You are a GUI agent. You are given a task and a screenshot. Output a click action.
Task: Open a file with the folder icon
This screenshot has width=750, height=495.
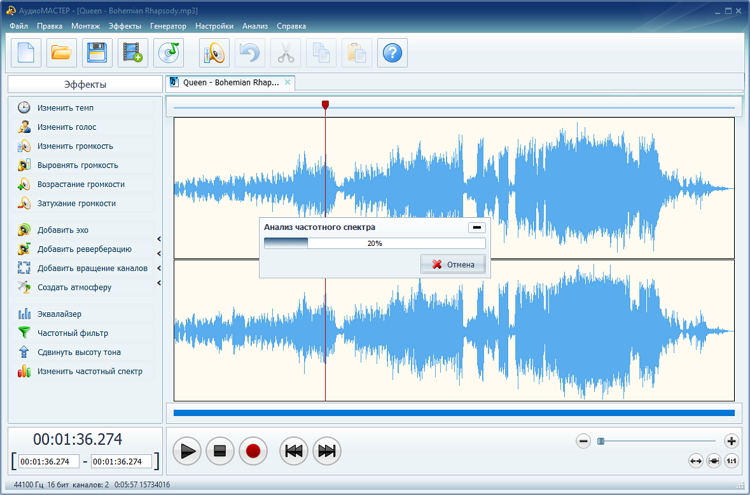tap(61, 52)
